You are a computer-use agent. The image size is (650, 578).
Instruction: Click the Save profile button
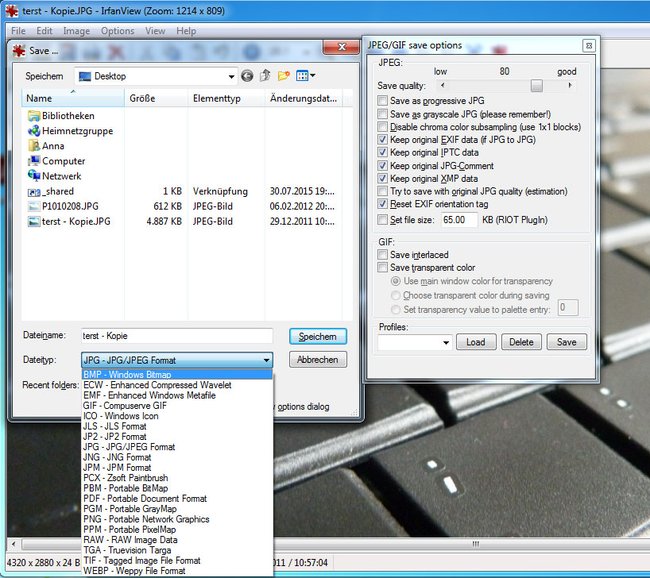click(x=567, y=342)
